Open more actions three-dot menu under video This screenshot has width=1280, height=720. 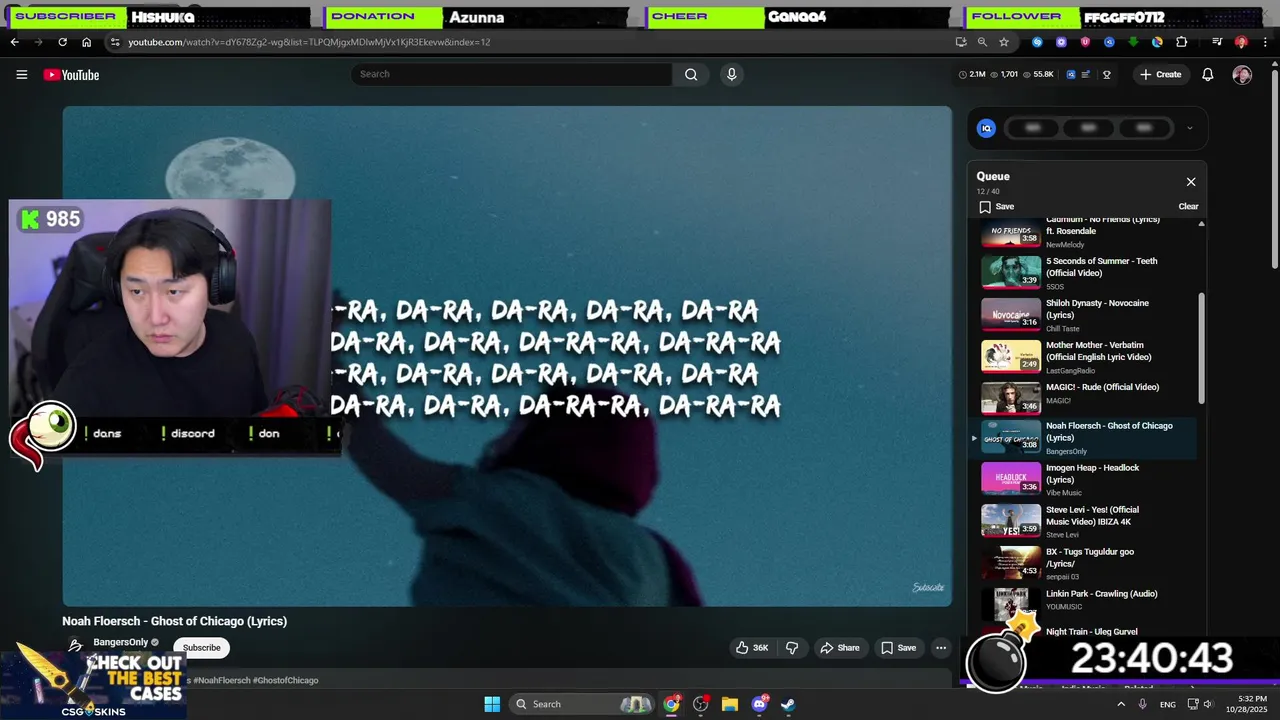(941, 648)
